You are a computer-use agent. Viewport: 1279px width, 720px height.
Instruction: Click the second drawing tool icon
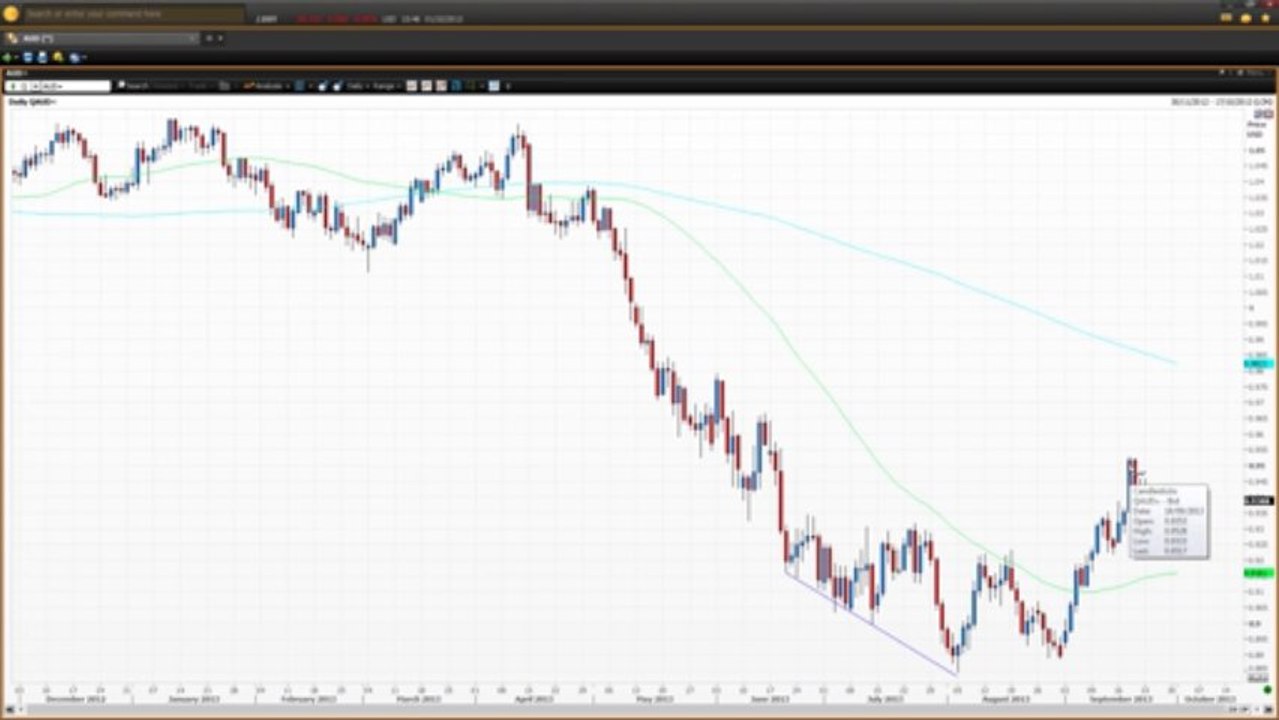coord(337,86)
